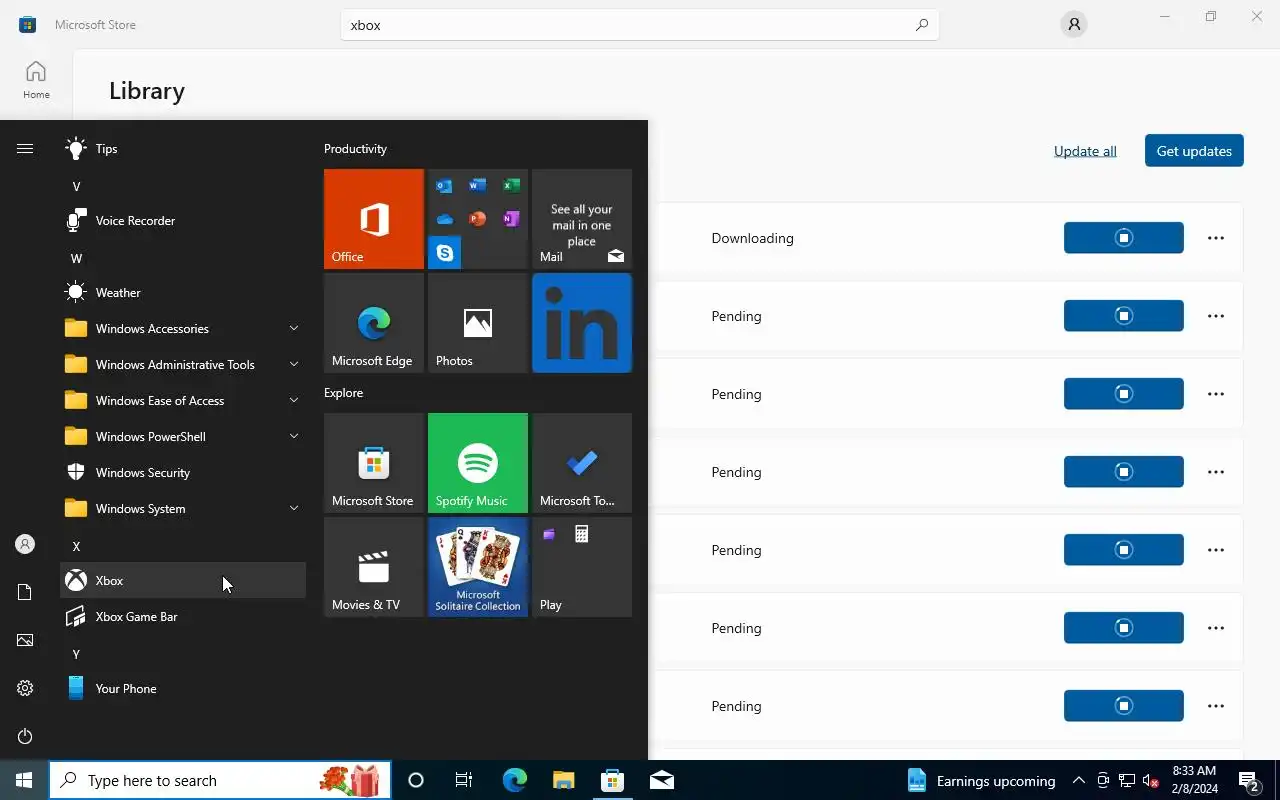The height and width of the screenshot is (800, 1280).
Task: Click letter header Y in app list
Action: (76, 654)
